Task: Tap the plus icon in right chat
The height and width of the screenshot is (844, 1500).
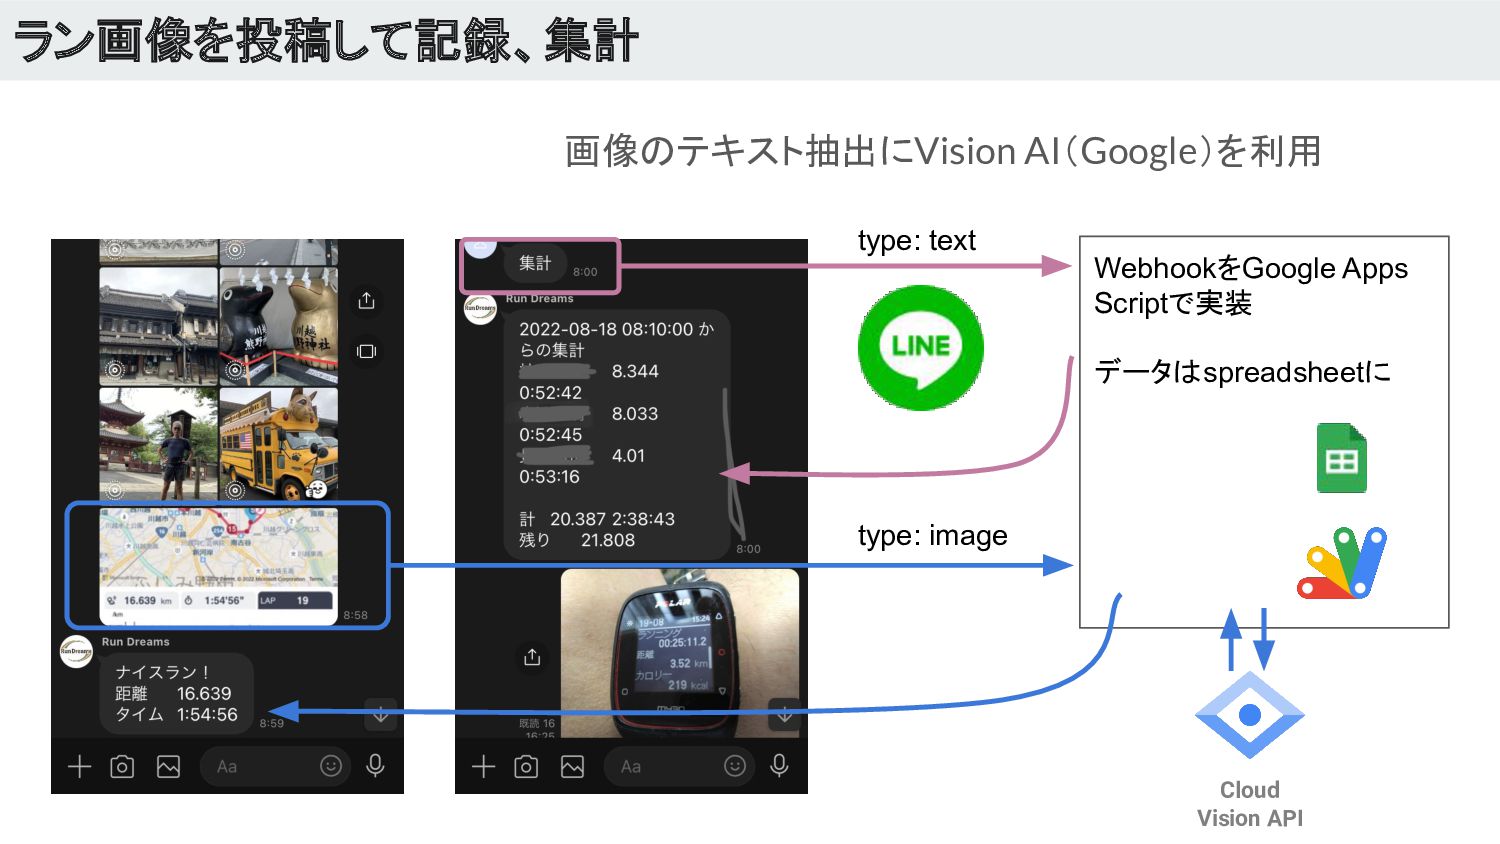Action: (483, 767)
